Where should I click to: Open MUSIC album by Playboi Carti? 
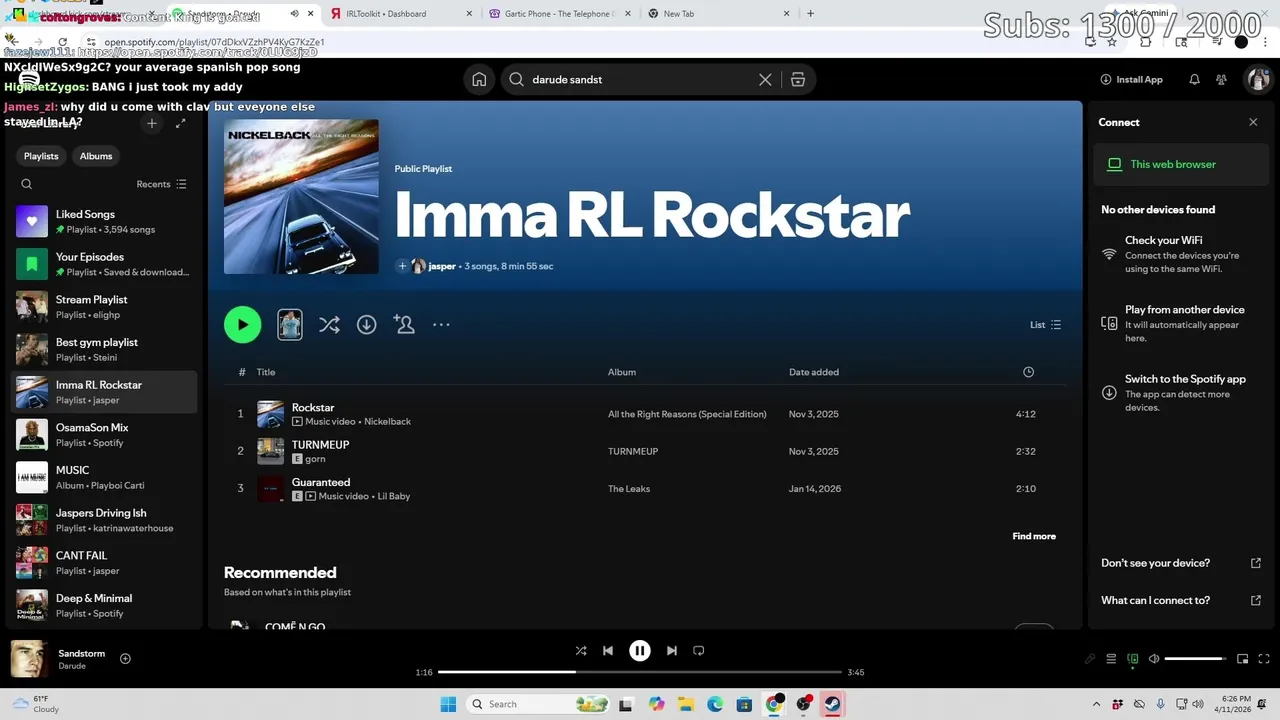coord(104,478)
